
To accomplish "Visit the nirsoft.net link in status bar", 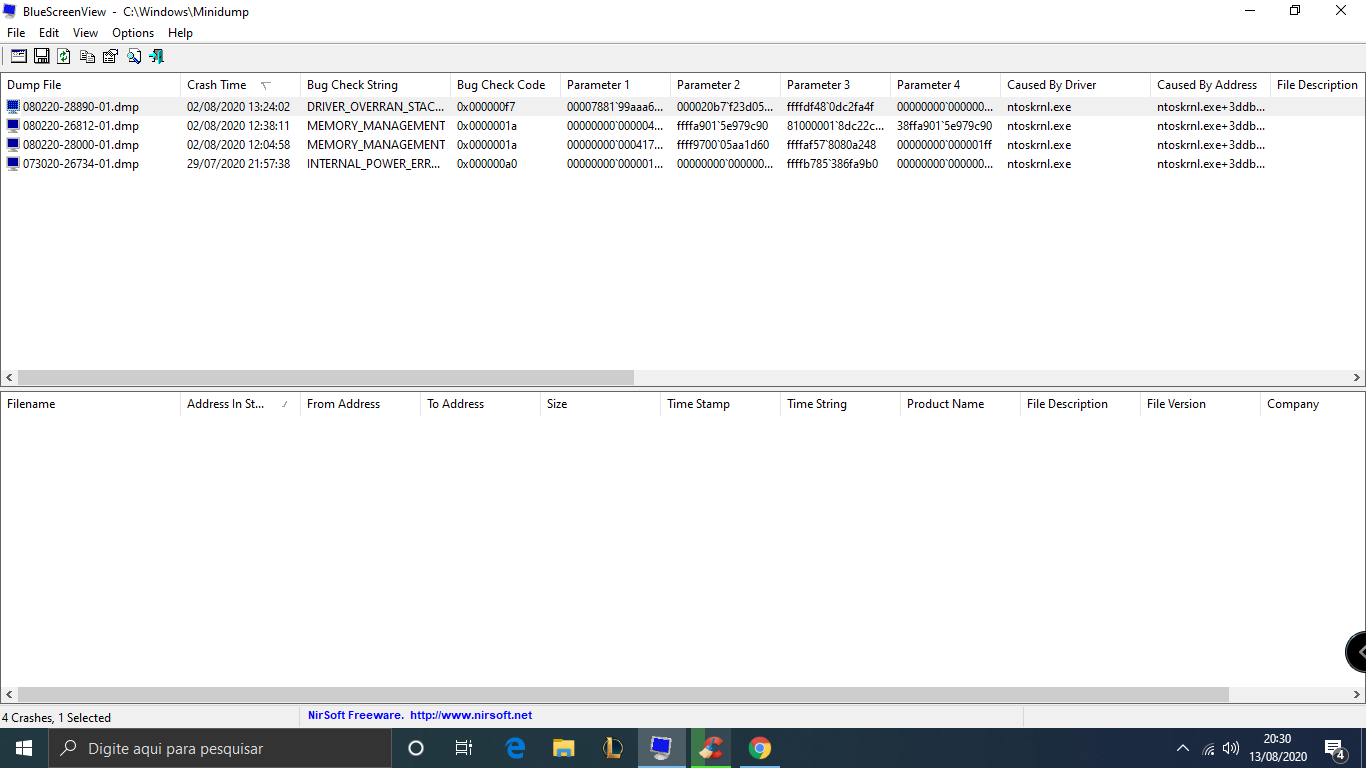I will tap(471, 716).
